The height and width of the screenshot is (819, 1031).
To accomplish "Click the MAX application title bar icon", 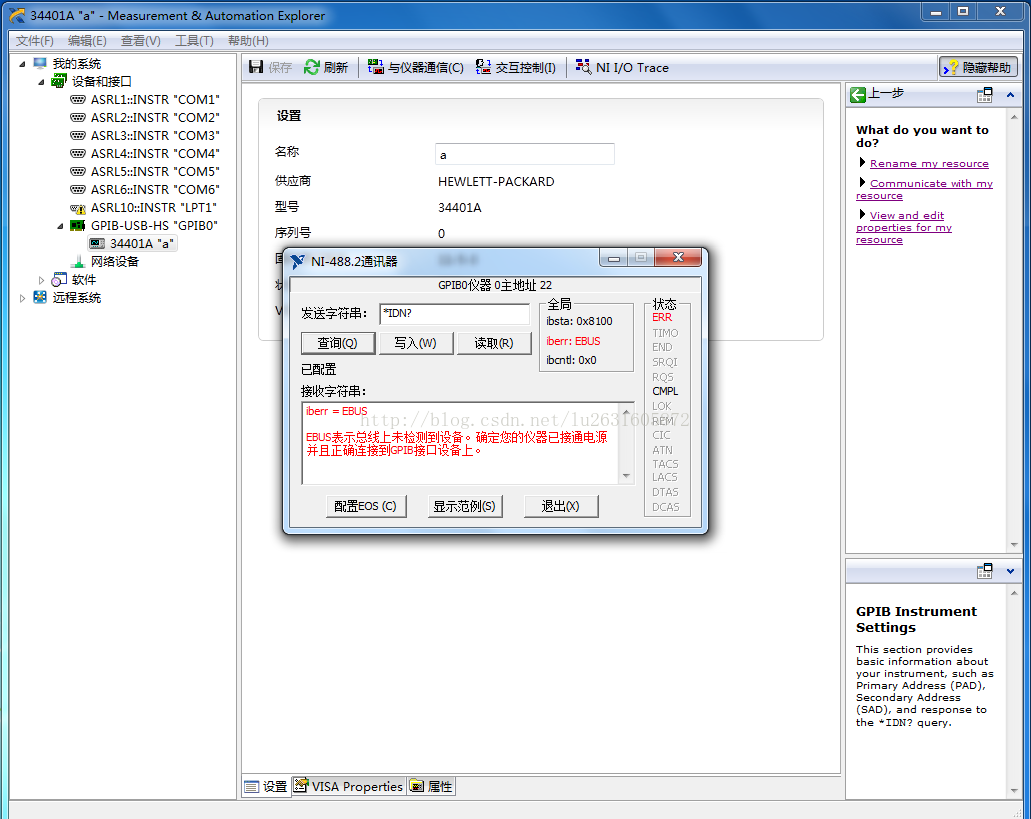I will pyautogui.click(x=17, y=15).
